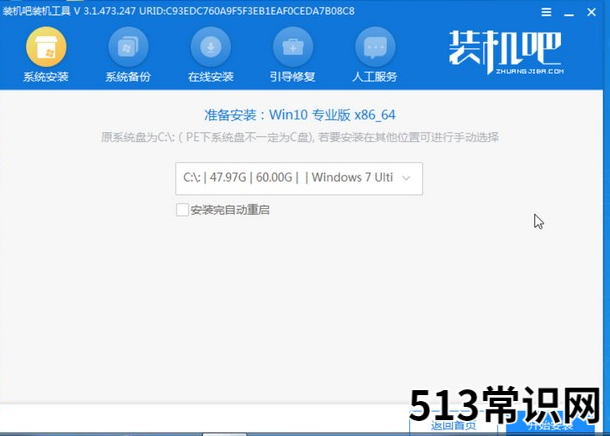Open the hamburger menu in the title bar
The image size is (610, 436).
(x=546, y=12)
